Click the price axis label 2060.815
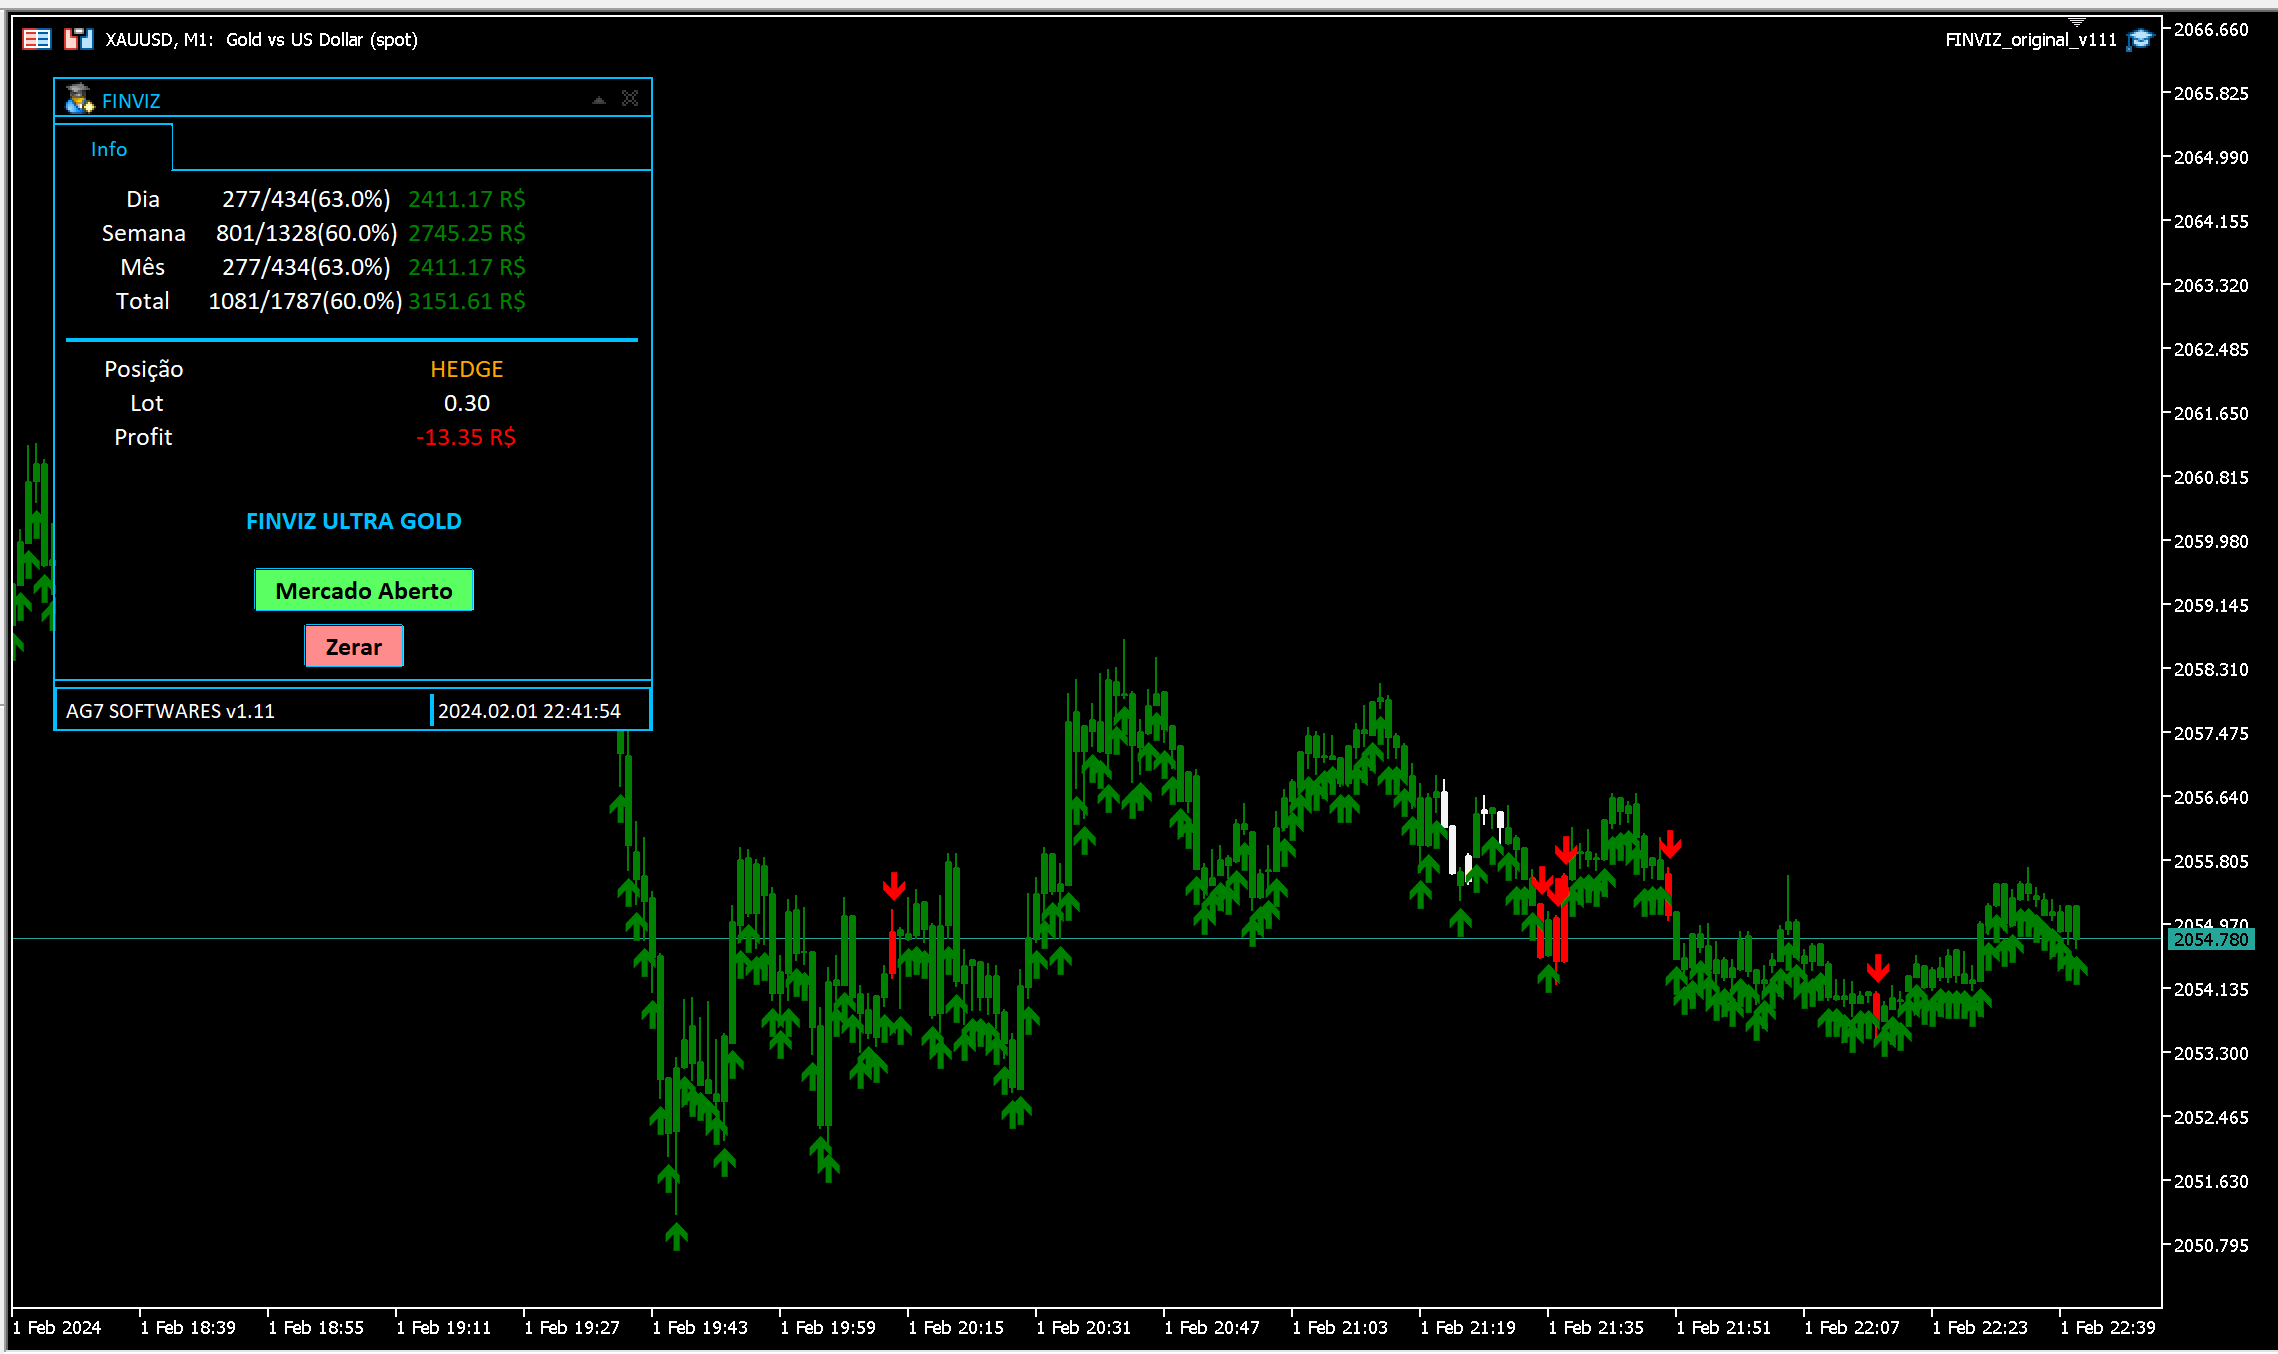2278x1354 pixels. point(2211,477)
